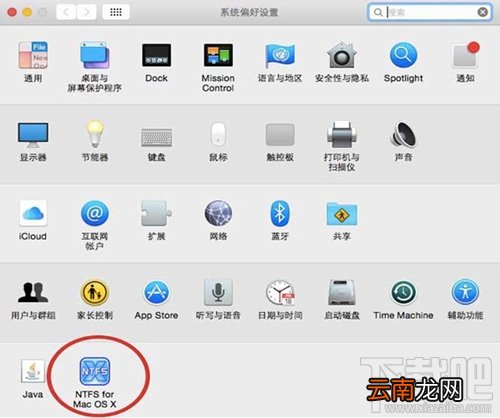500x418 pixels.
Task: Open NTFS for Mac OS X pane
Action: point(95,371)
